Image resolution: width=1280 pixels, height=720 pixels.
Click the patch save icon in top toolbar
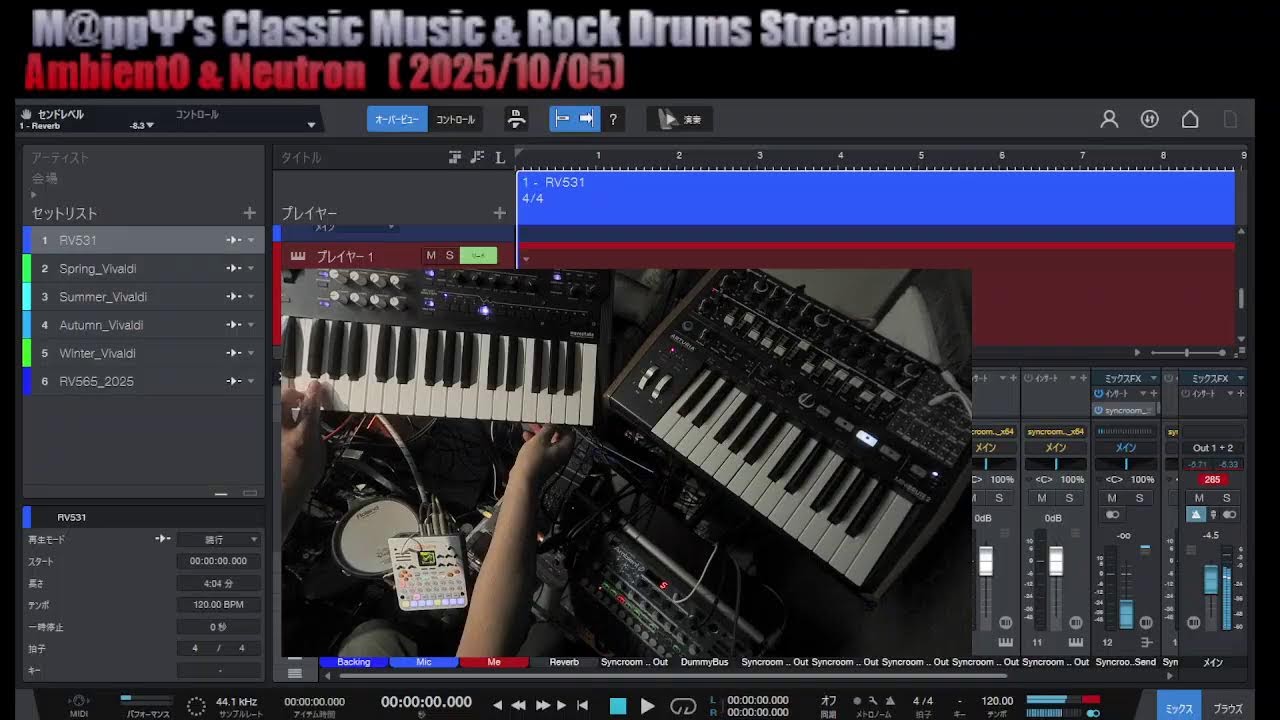click(x=516, y=119)
